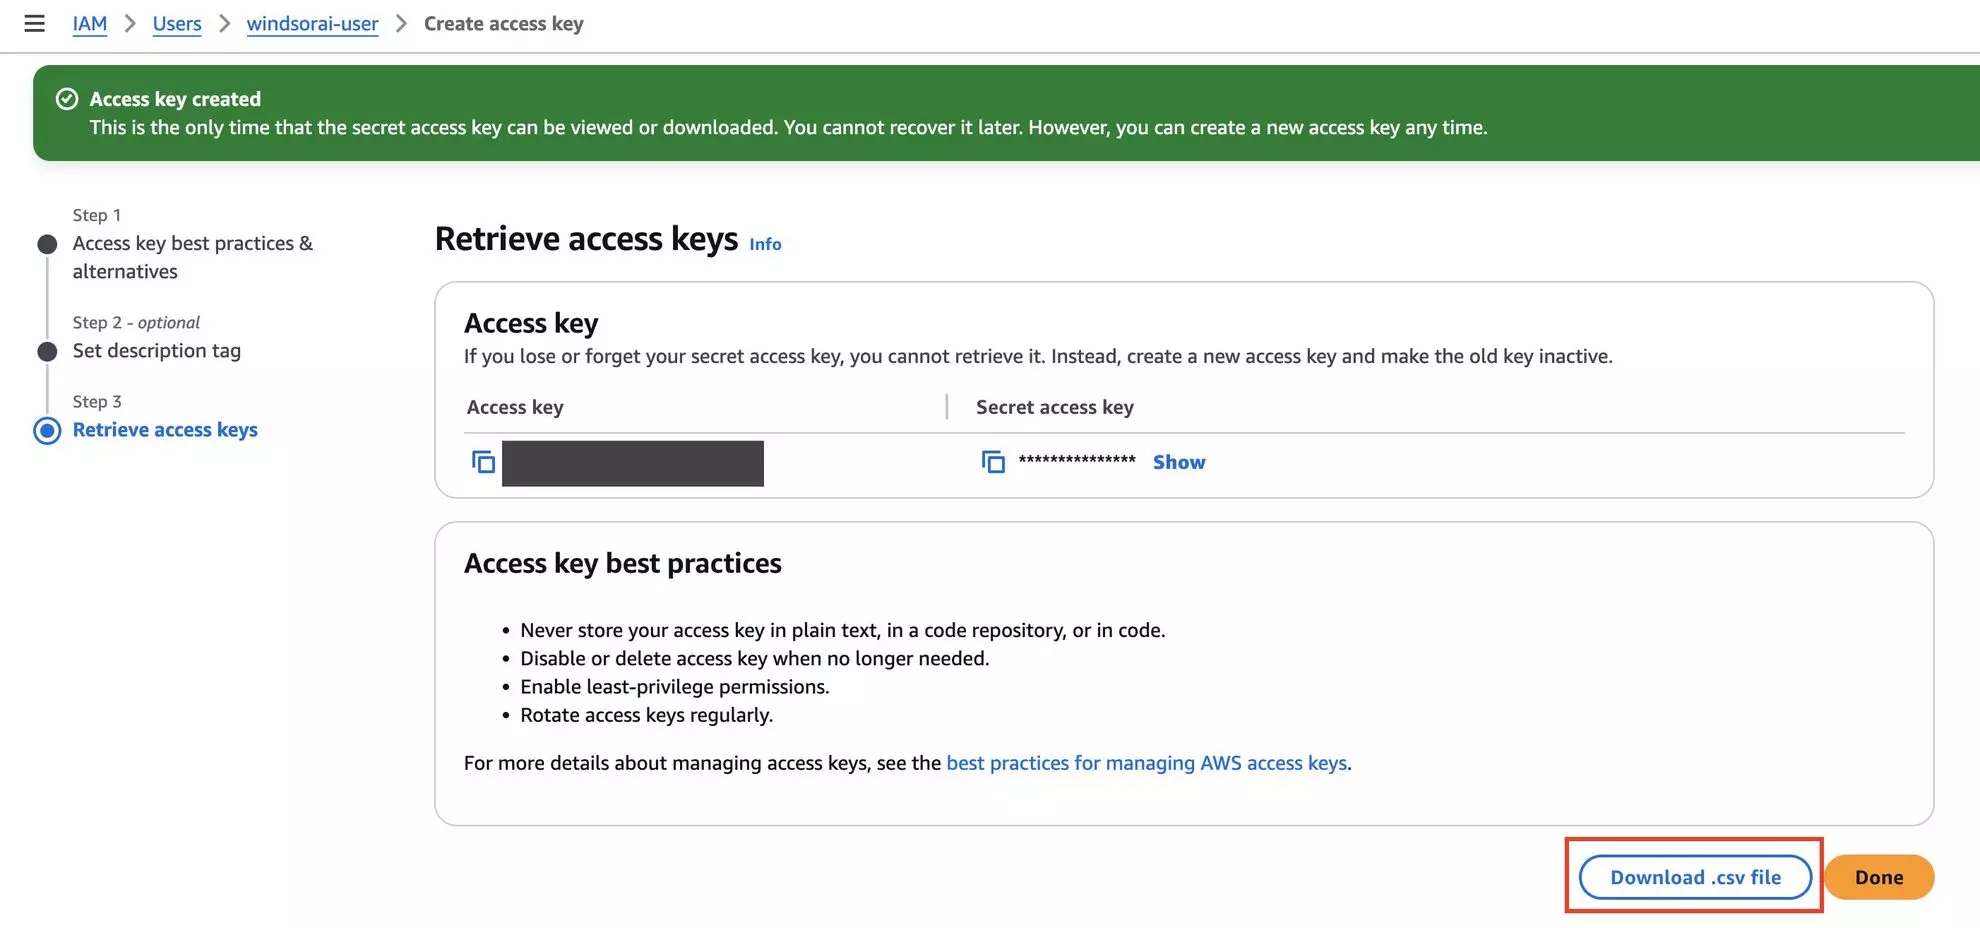Click the 'Access key created' banner title
1980x928 pixels.
coord(175,99)
